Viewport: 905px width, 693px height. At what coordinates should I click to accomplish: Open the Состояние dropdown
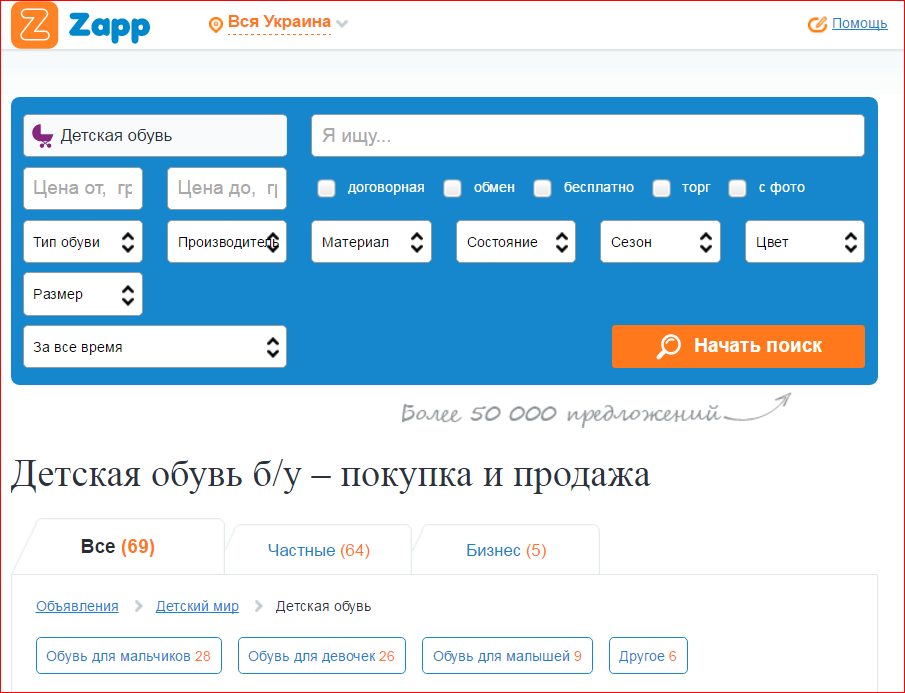click(x=516, y=242)
